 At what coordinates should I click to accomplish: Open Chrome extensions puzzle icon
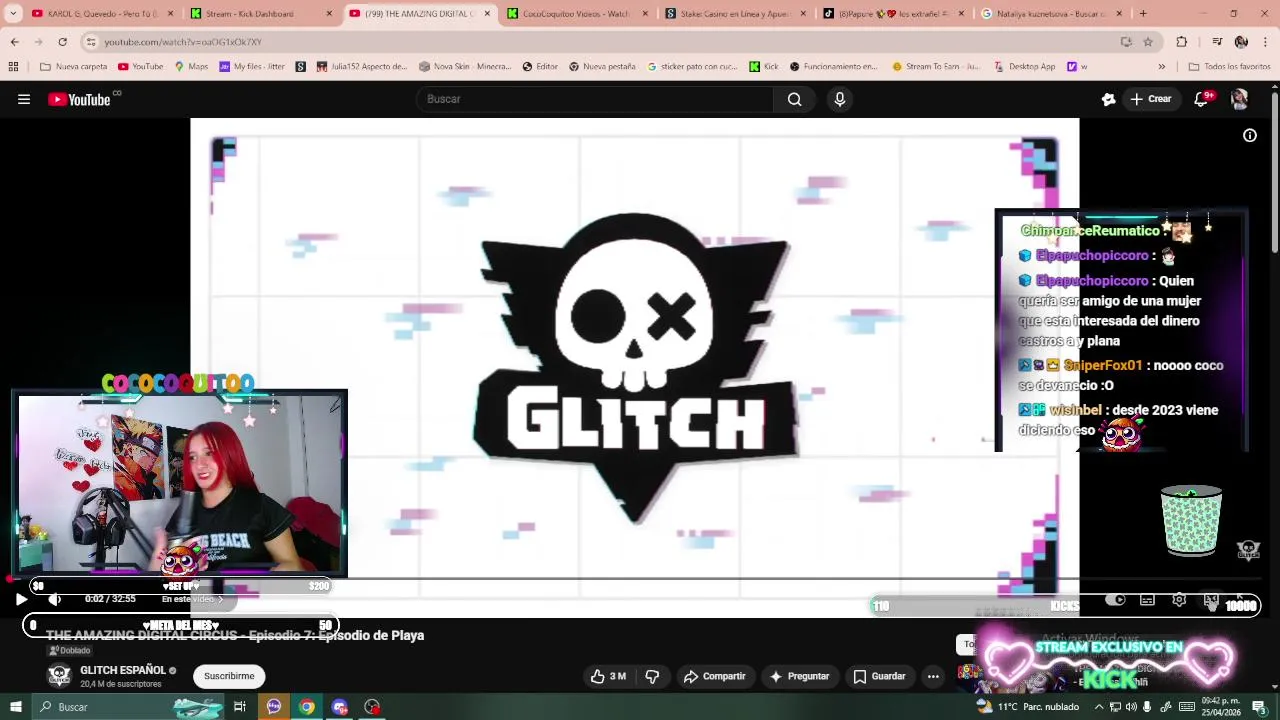point(1181,42)
